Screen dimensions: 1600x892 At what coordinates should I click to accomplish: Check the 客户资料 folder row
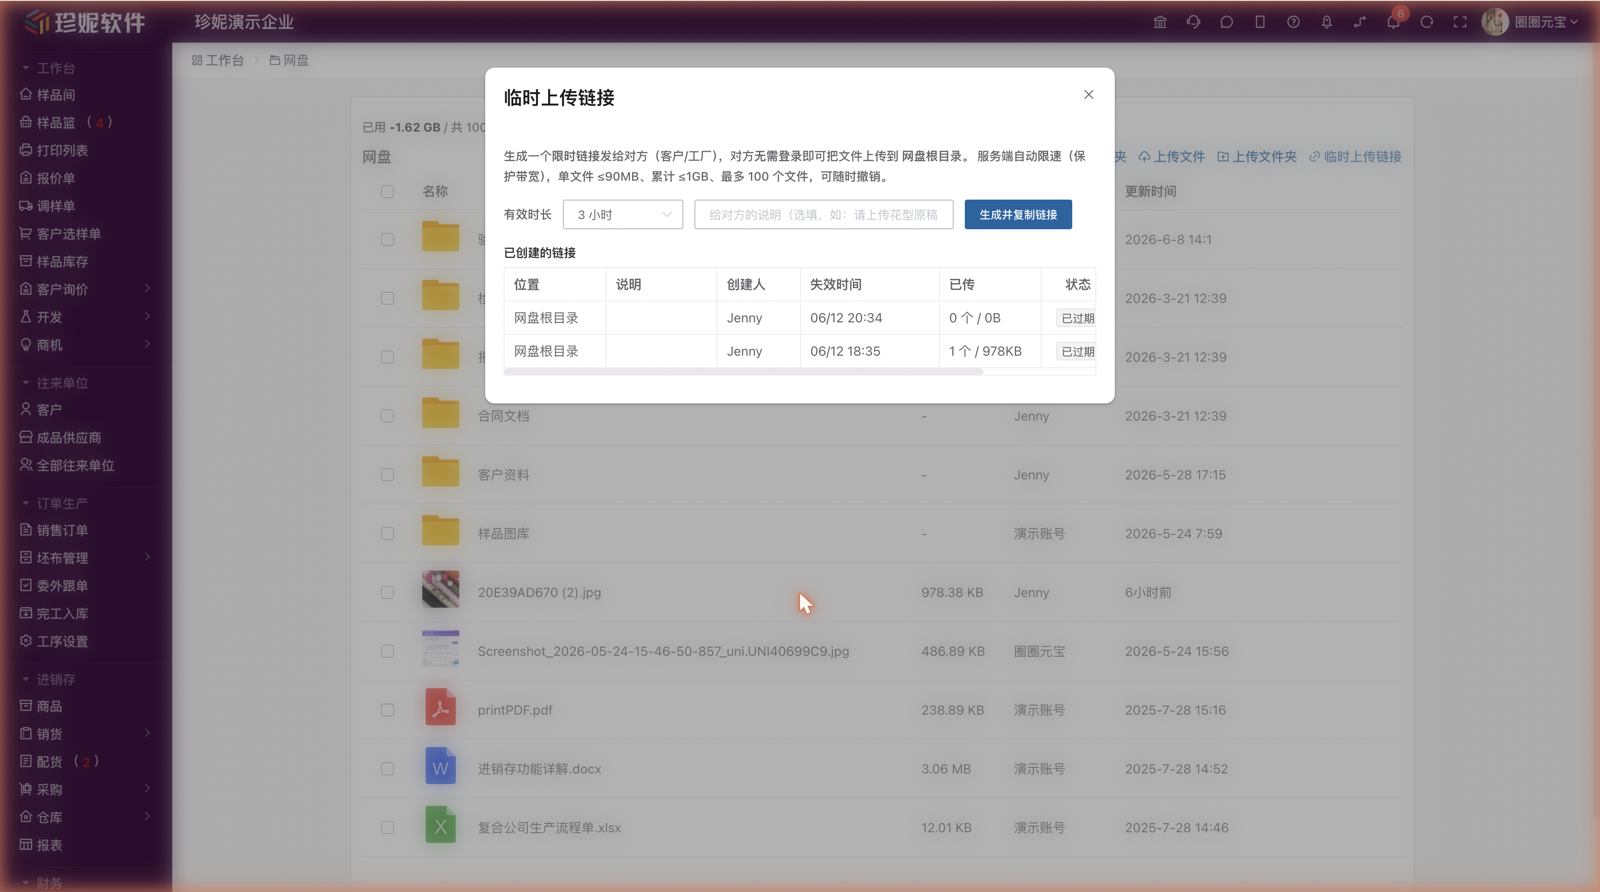coord(387,475)
